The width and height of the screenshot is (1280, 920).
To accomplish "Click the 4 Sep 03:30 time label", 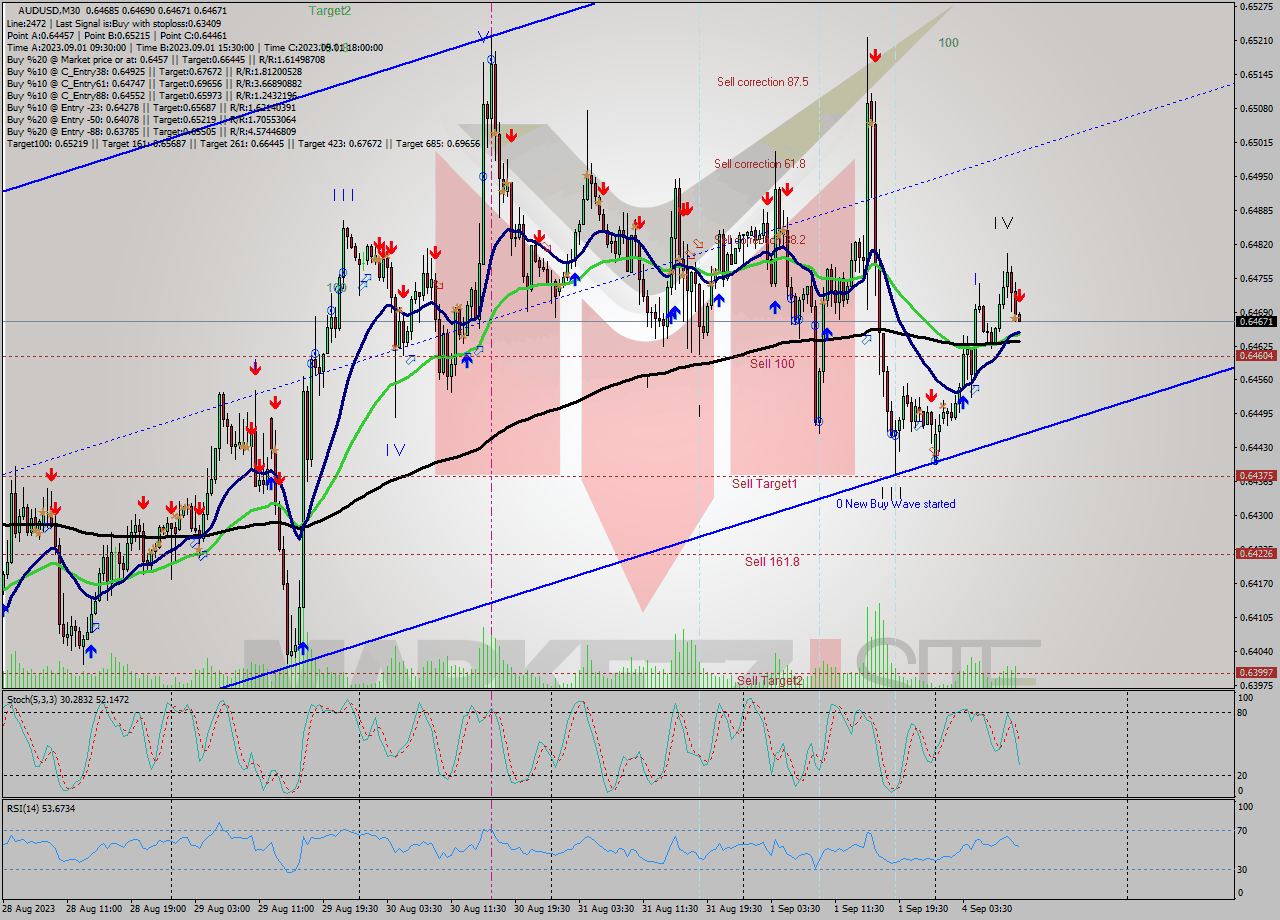I will [987, 909].
